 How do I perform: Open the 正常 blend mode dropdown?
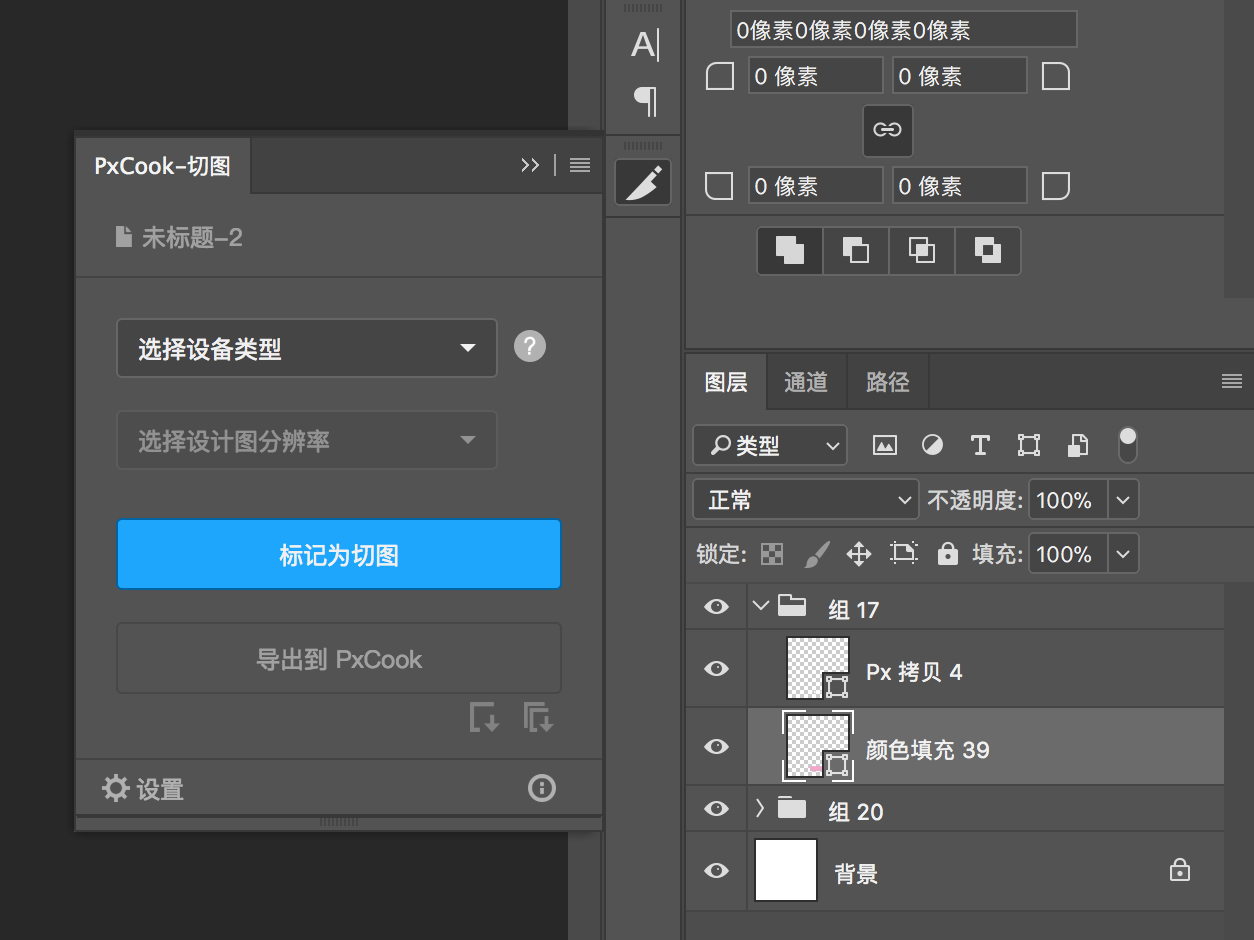click(x=805, y=500)
